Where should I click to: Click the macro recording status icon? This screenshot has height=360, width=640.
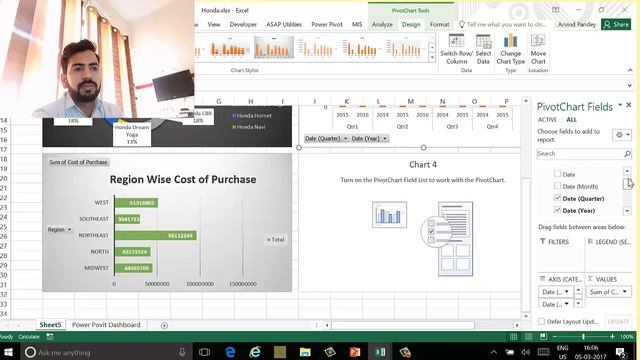click(x=50, y=337)
